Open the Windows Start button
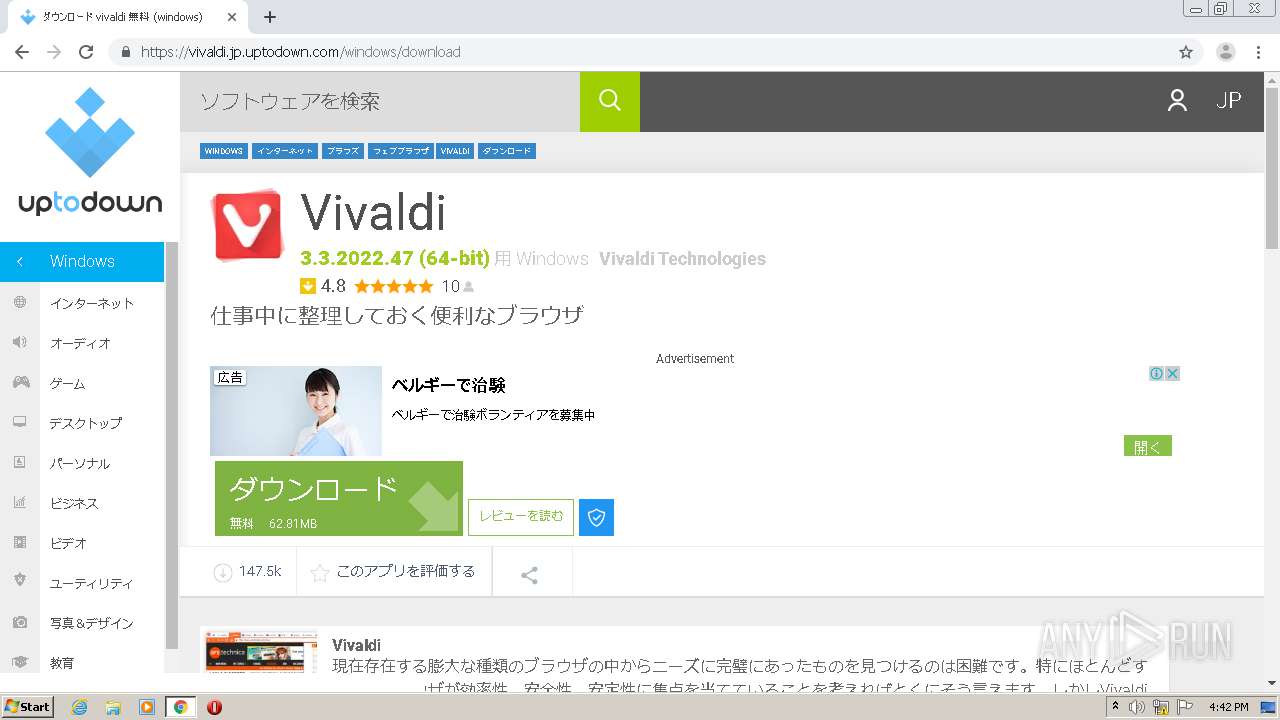 (28, 707)
